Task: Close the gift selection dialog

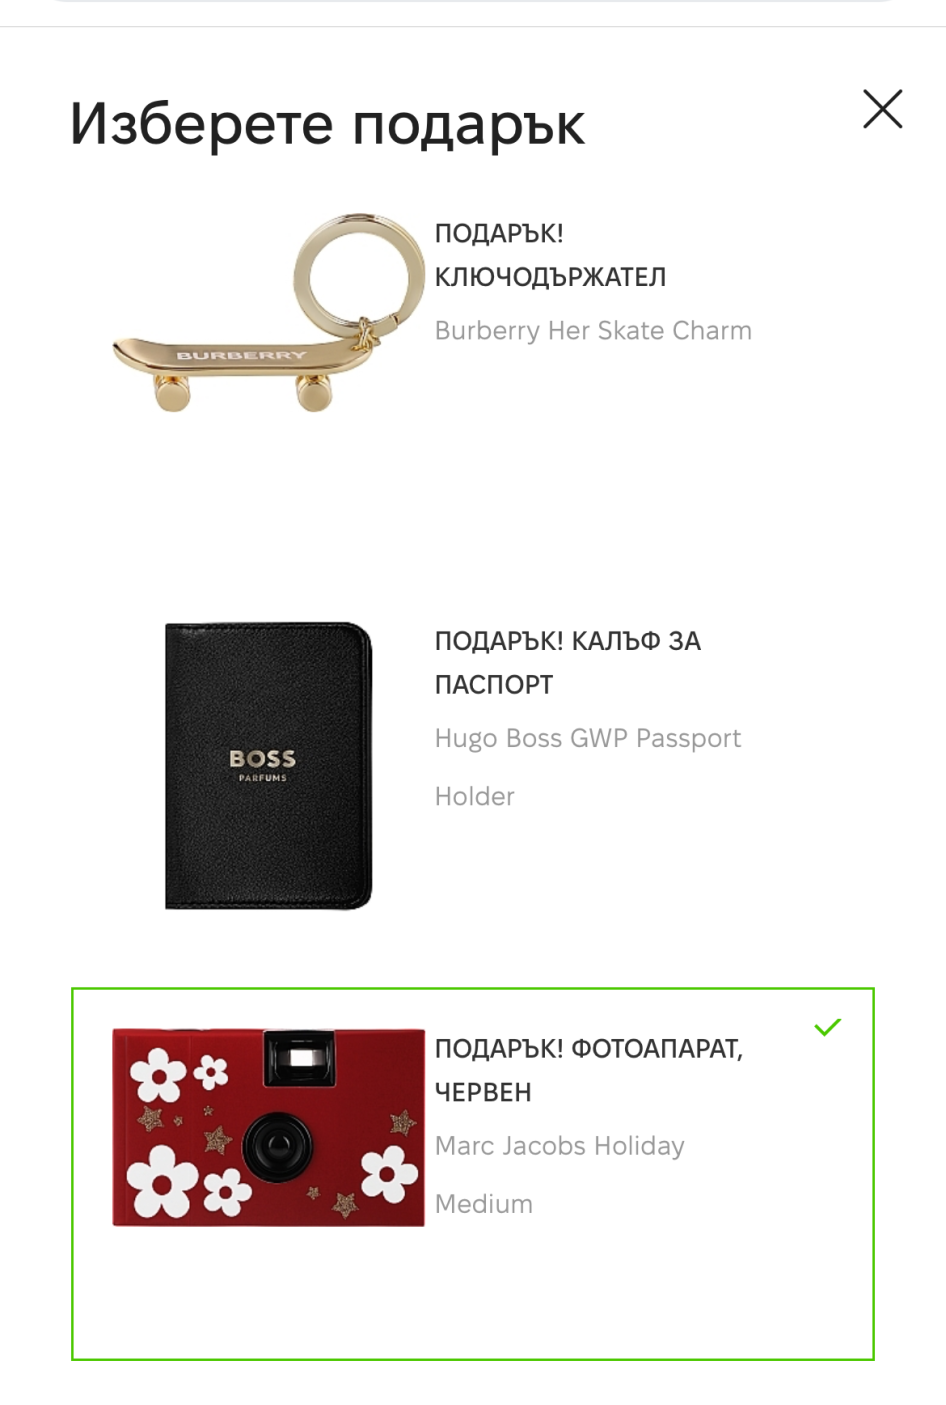Action: (883, 109)
